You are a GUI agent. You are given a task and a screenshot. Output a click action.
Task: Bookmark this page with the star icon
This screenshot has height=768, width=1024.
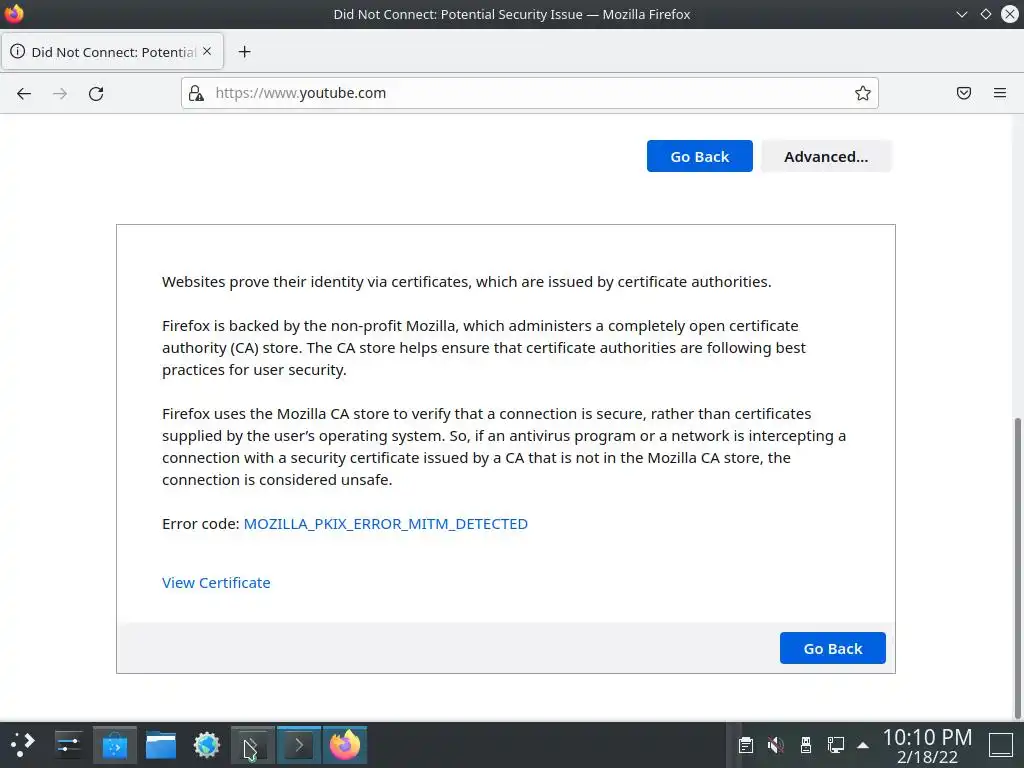(x=863, y=93)
